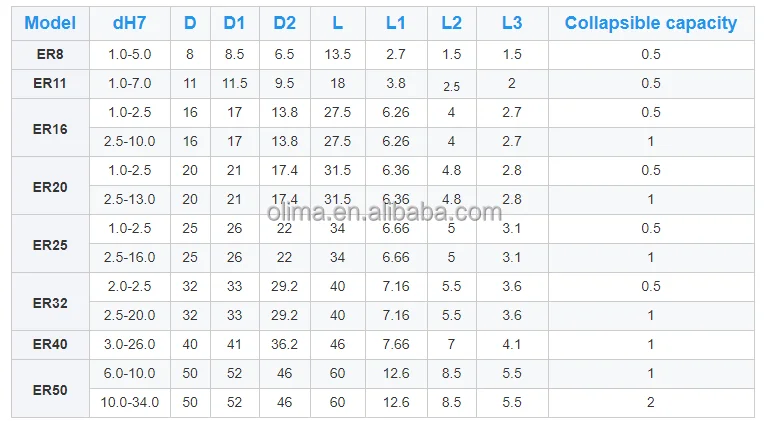The width and height of the screenshot is (768, 421).
Task: Click the ER50 model cell
Action: 49,388
